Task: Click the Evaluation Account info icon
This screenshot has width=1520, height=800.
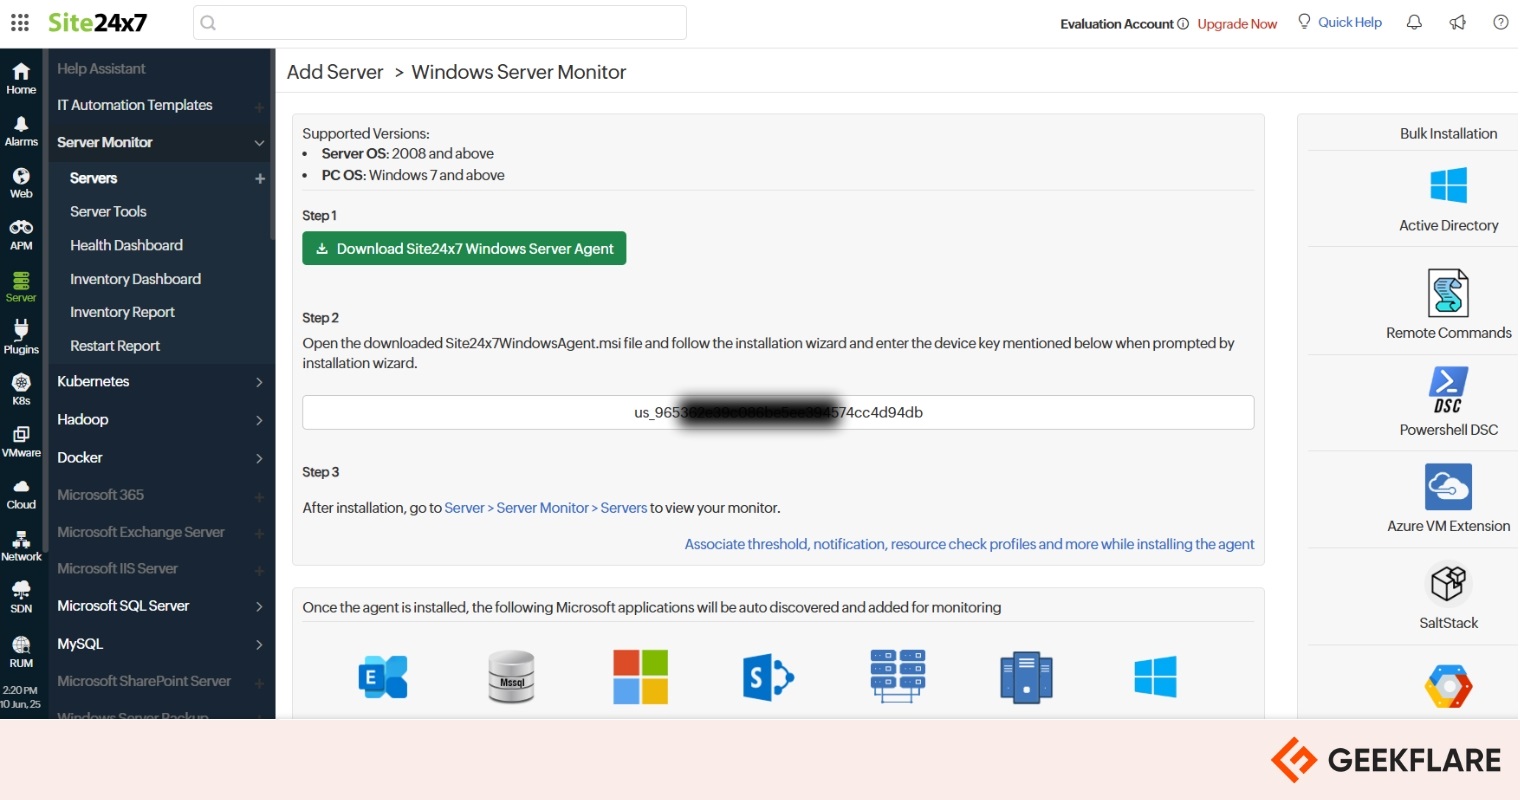Action: 1183,24
